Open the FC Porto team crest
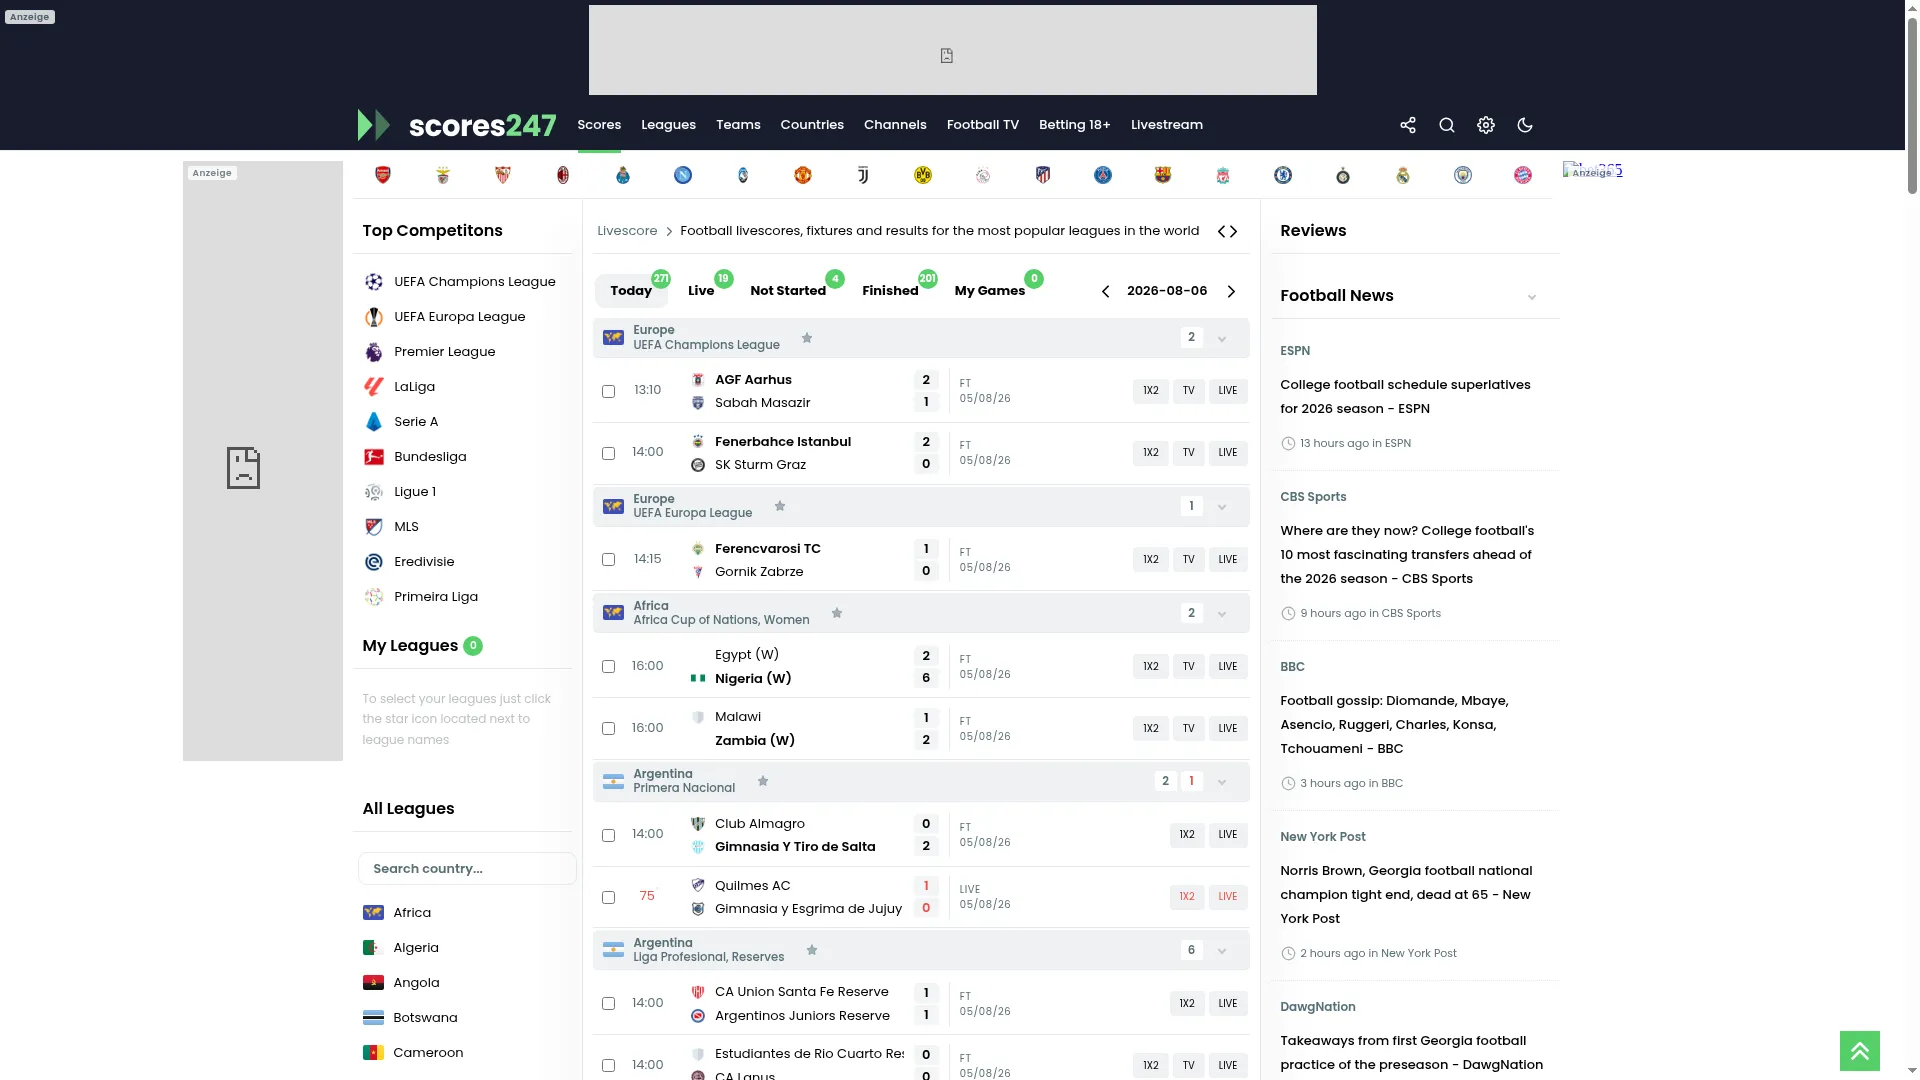Image resolution: width=1920 pixels, height=1080 pixels. click(623, 175)
